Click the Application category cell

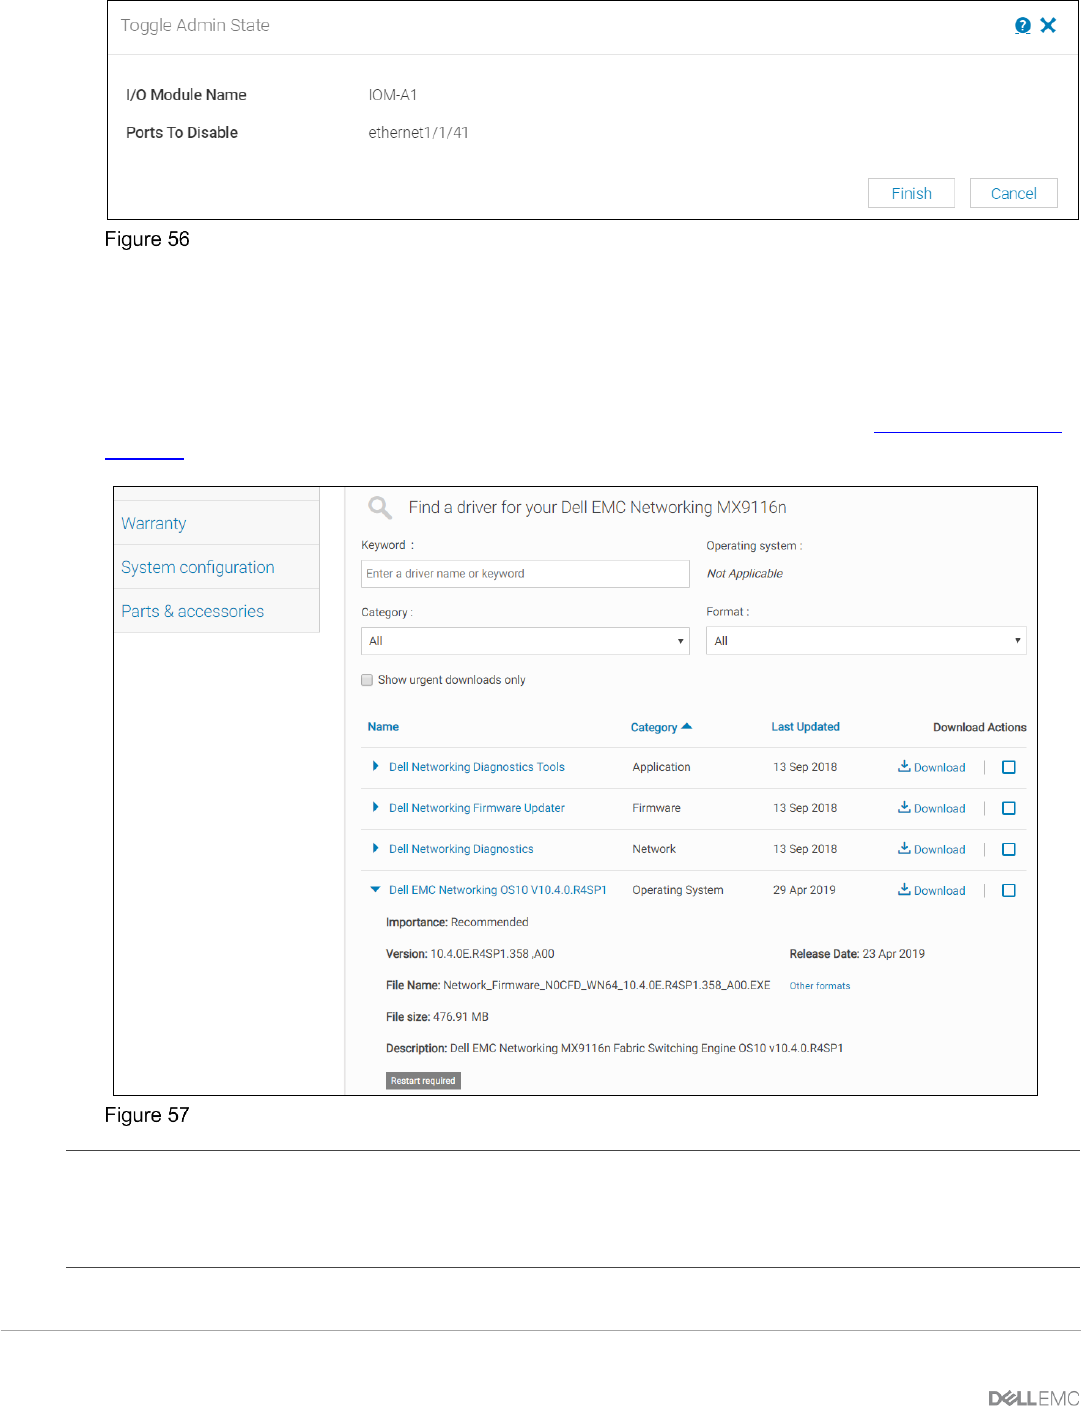[x=661, y=767]
